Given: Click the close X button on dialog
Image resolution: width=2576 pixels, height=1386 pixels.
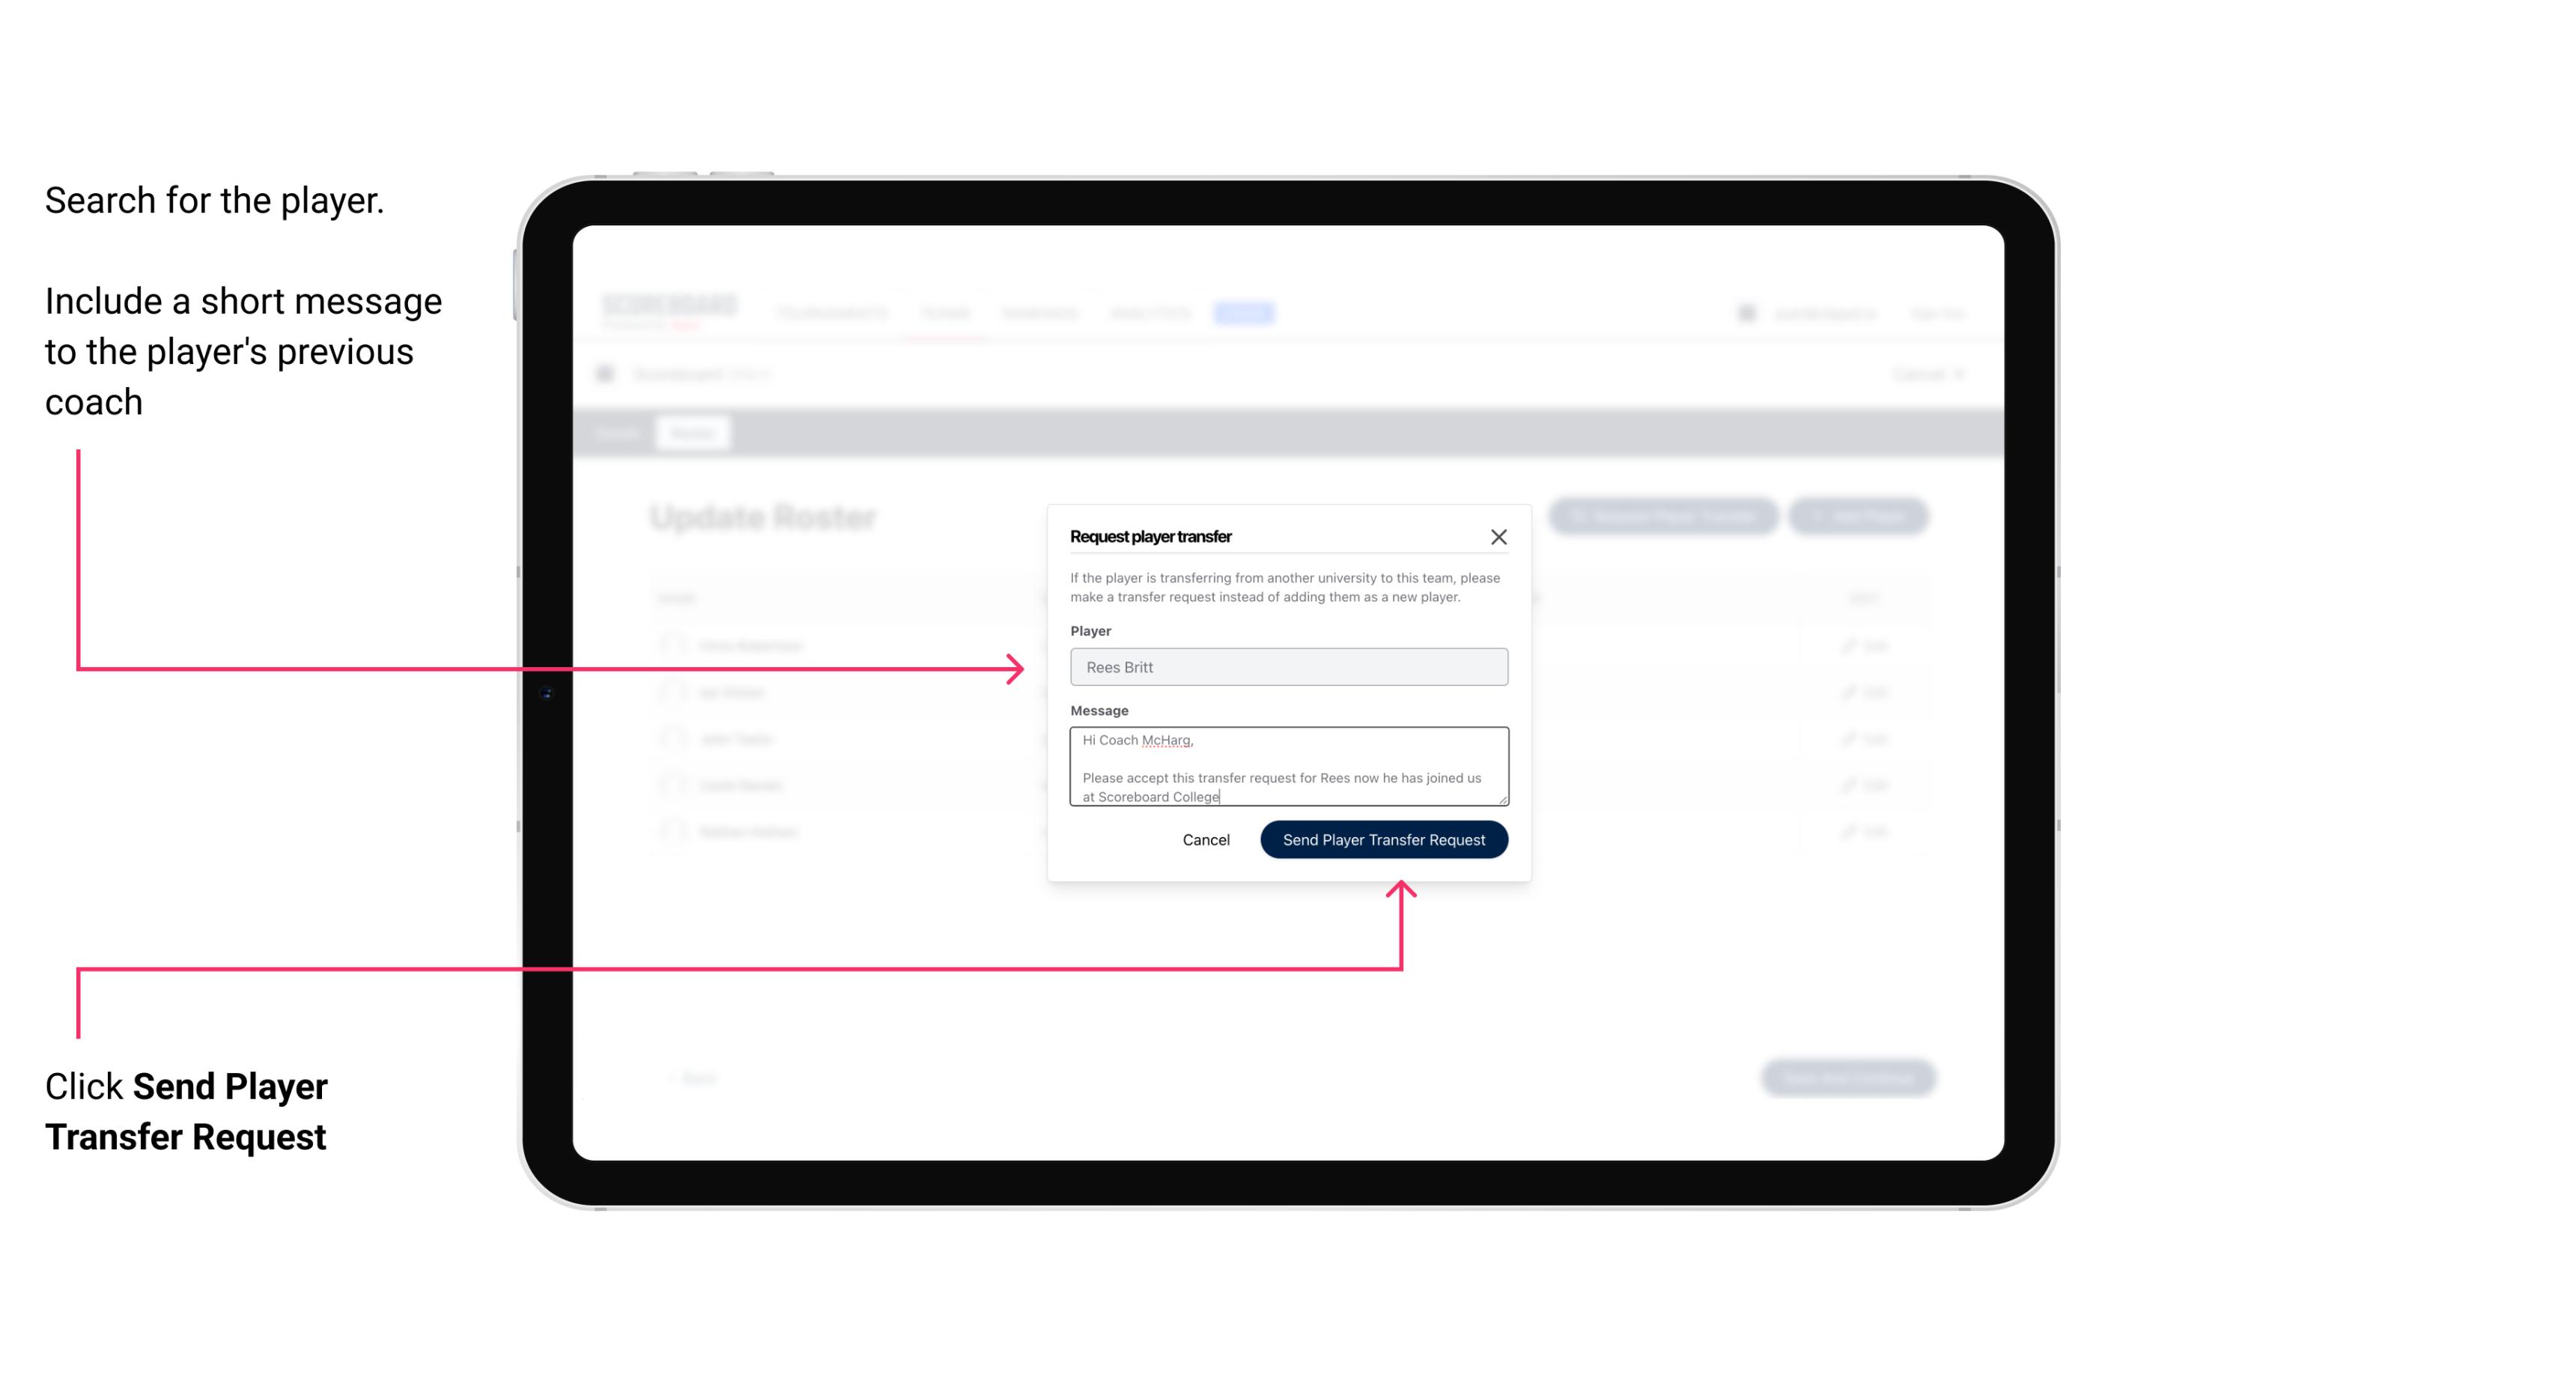Looking at the screenshot, I should point(1499,536).
